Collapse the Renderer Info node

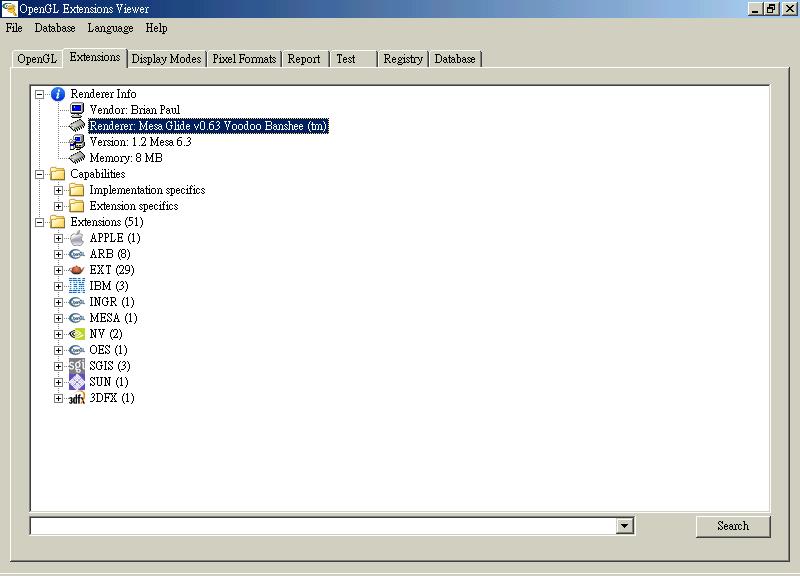39,94
